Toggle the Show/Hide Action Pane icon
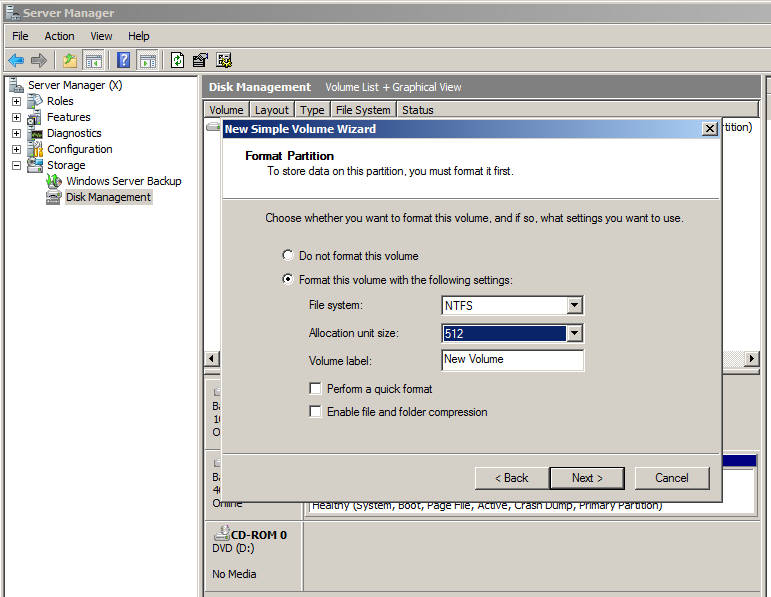 pos(148,60)
